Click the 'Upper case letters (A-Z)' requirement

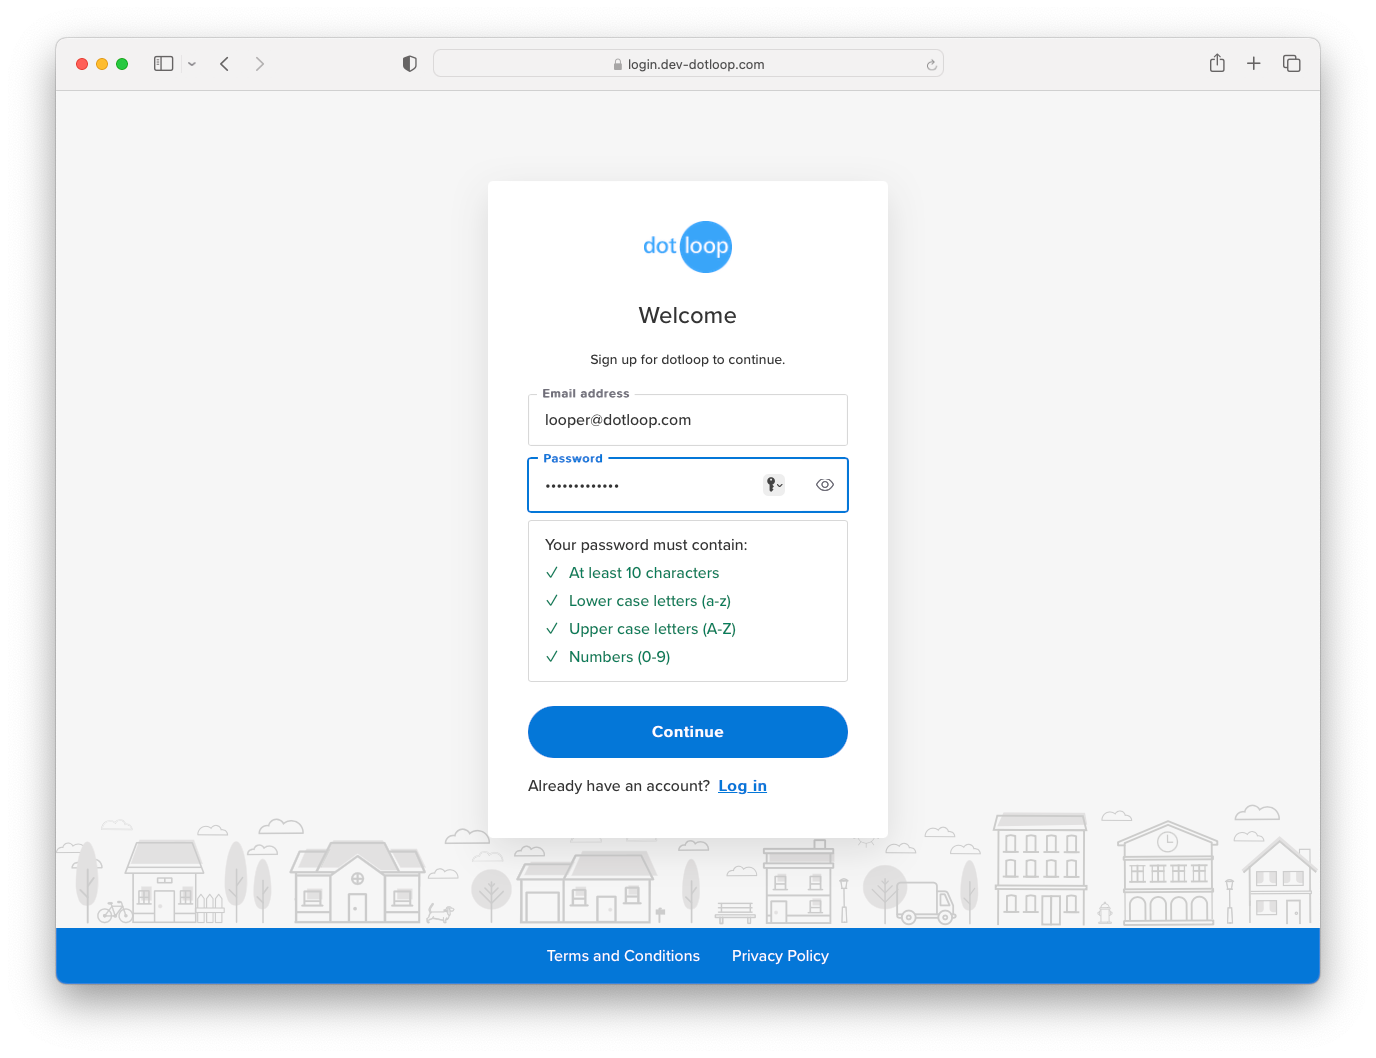652,629
